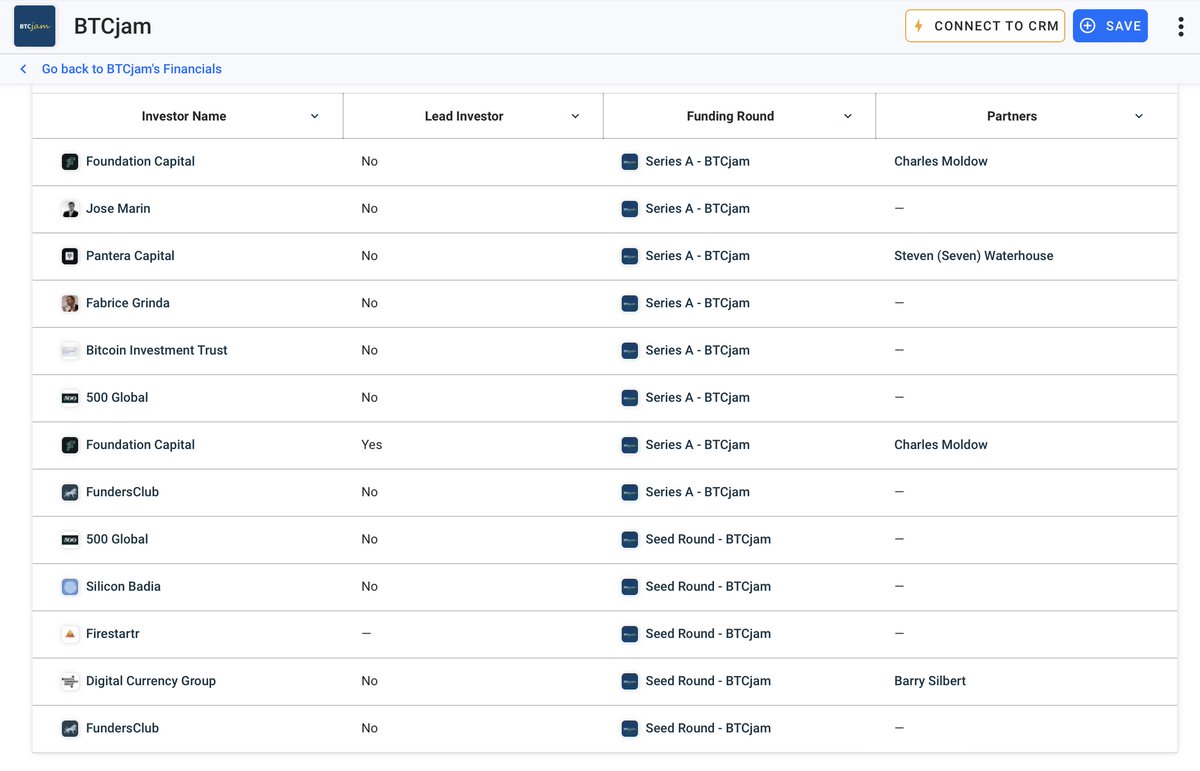Open the Partners column dropdown arrow
The image size is (1200, 771).
tap(1139, 116)
